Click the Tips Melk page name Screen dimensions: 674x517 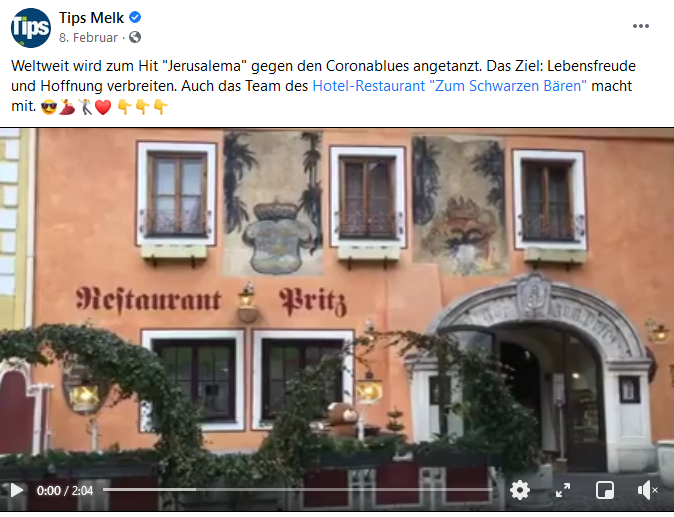[x=92, y=18]
